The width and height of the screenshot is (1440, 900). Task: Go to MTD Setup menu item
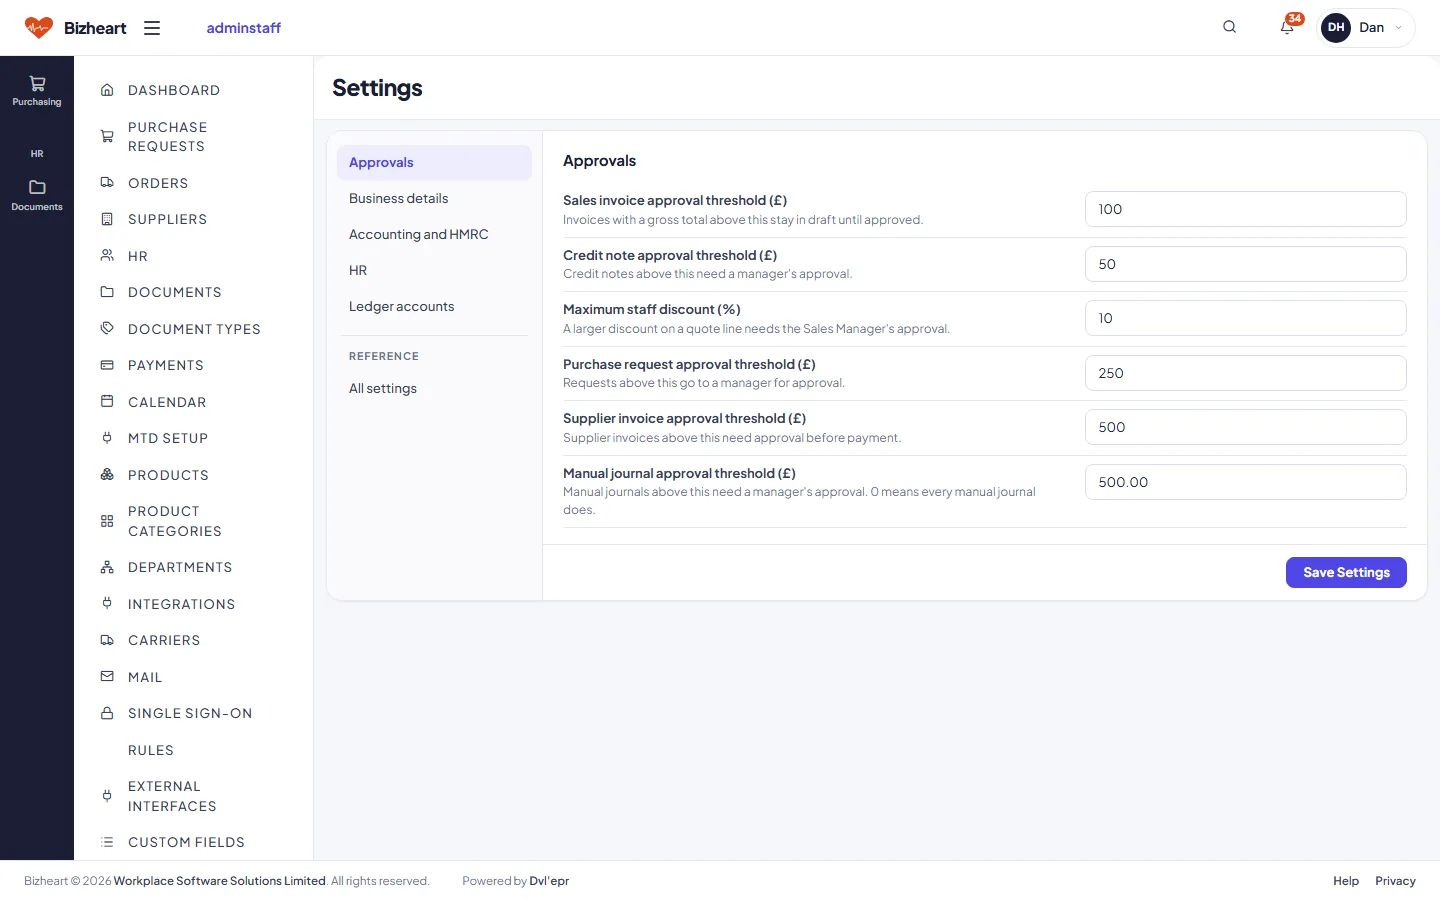pyautogui.click(x=194, y=438)
